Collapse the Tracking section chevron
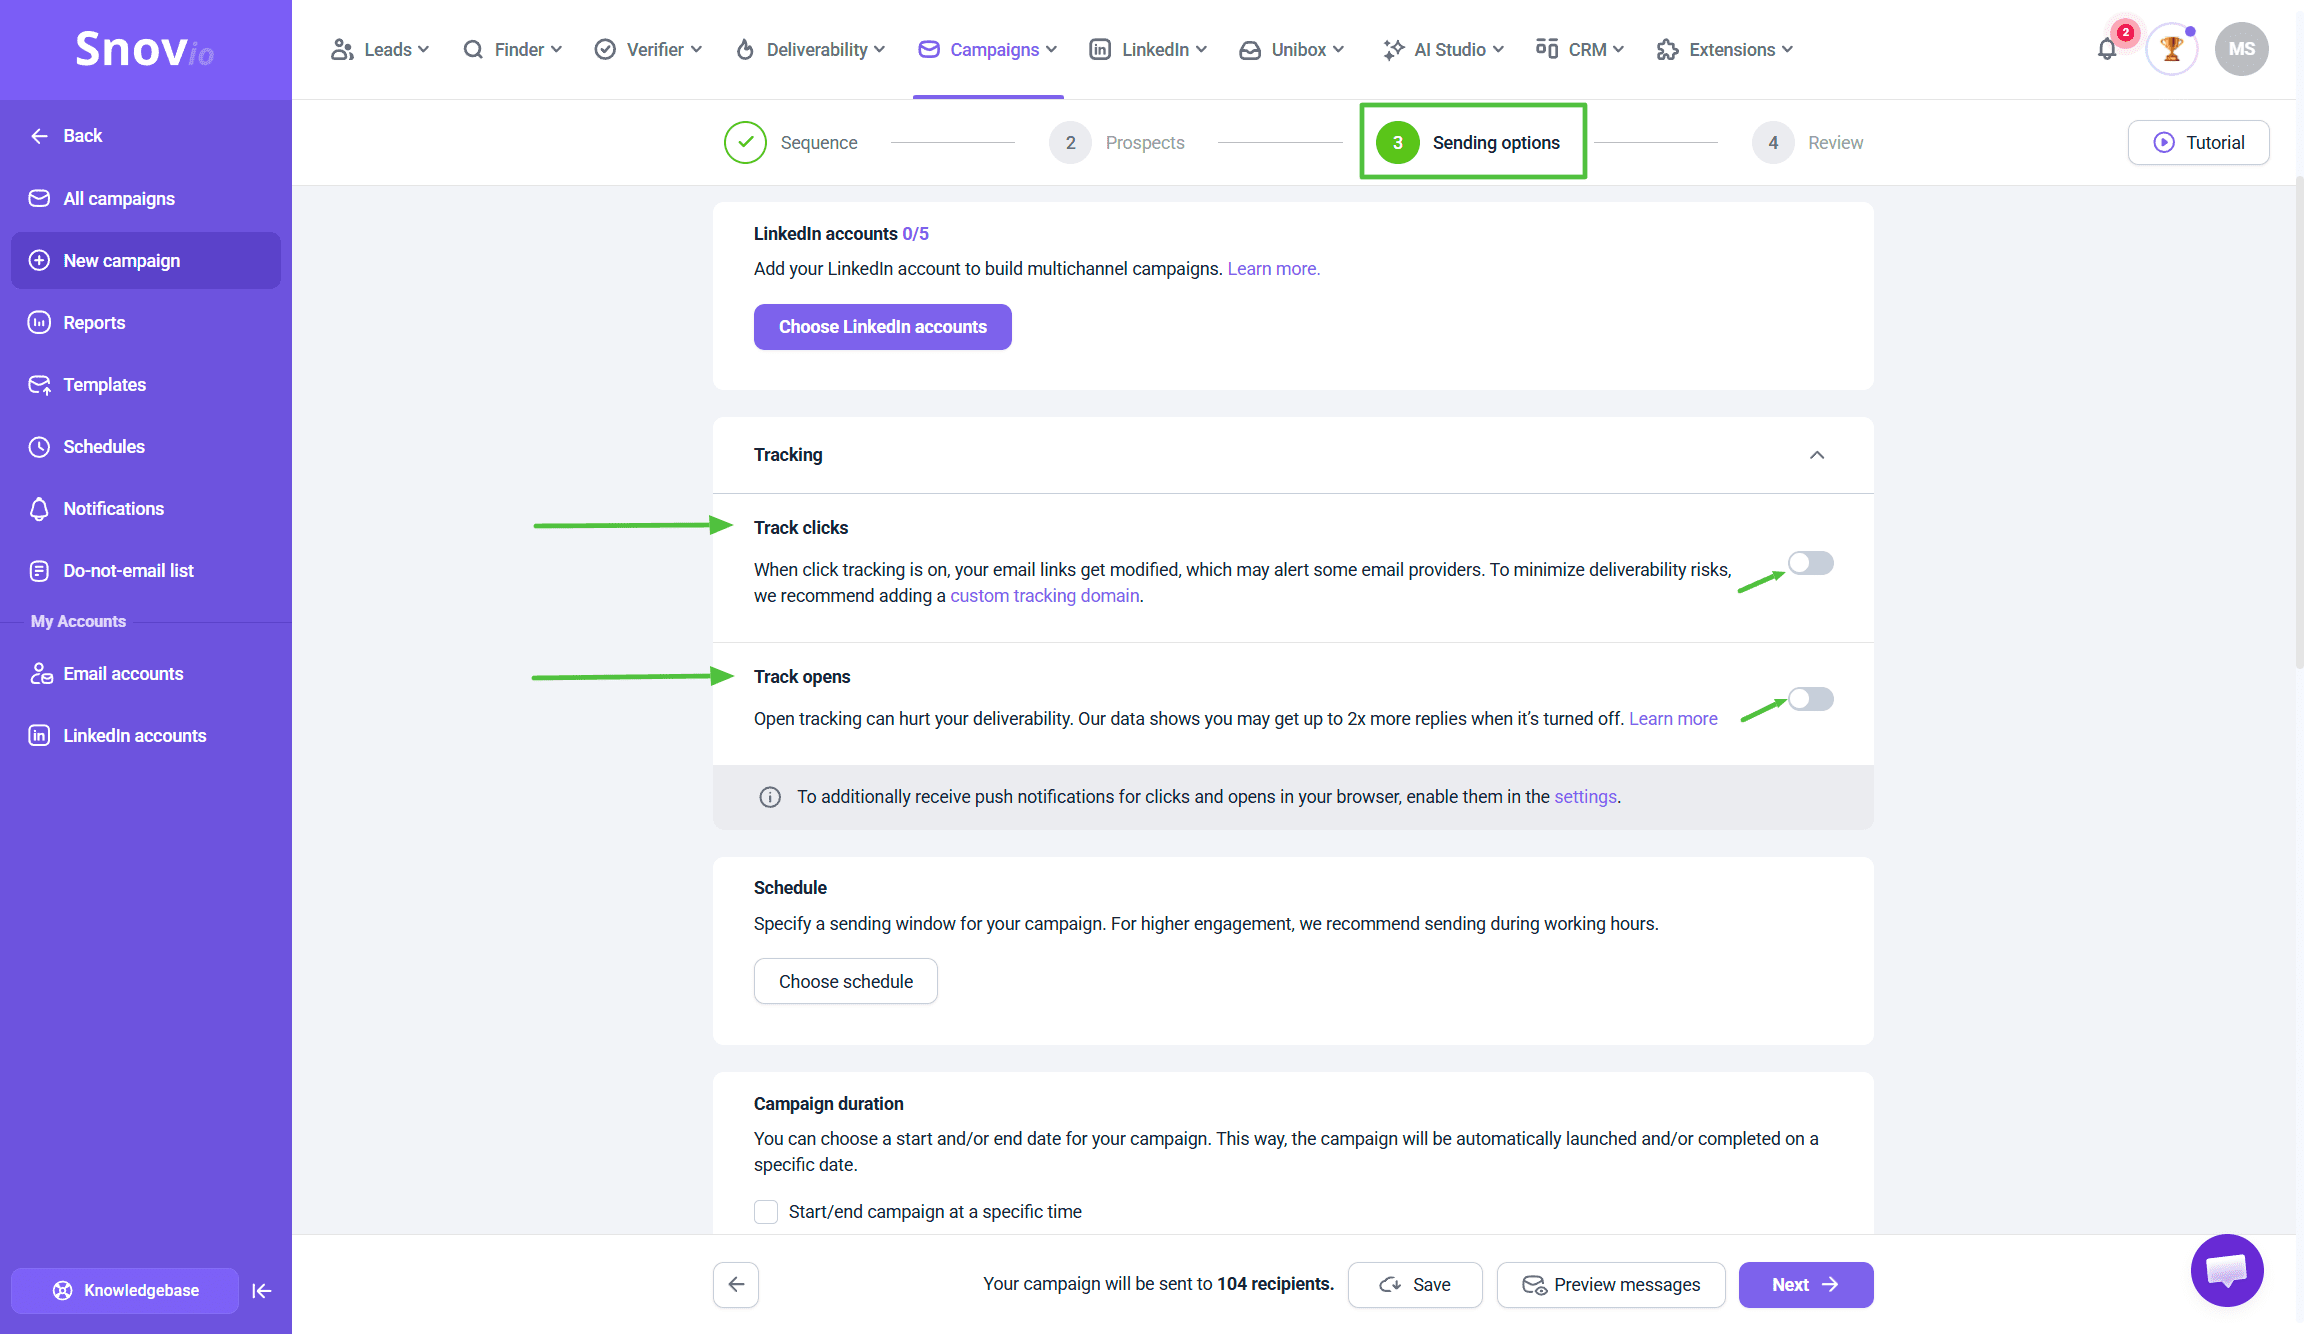2304x1334 pixels. [x=1817, y=455]
